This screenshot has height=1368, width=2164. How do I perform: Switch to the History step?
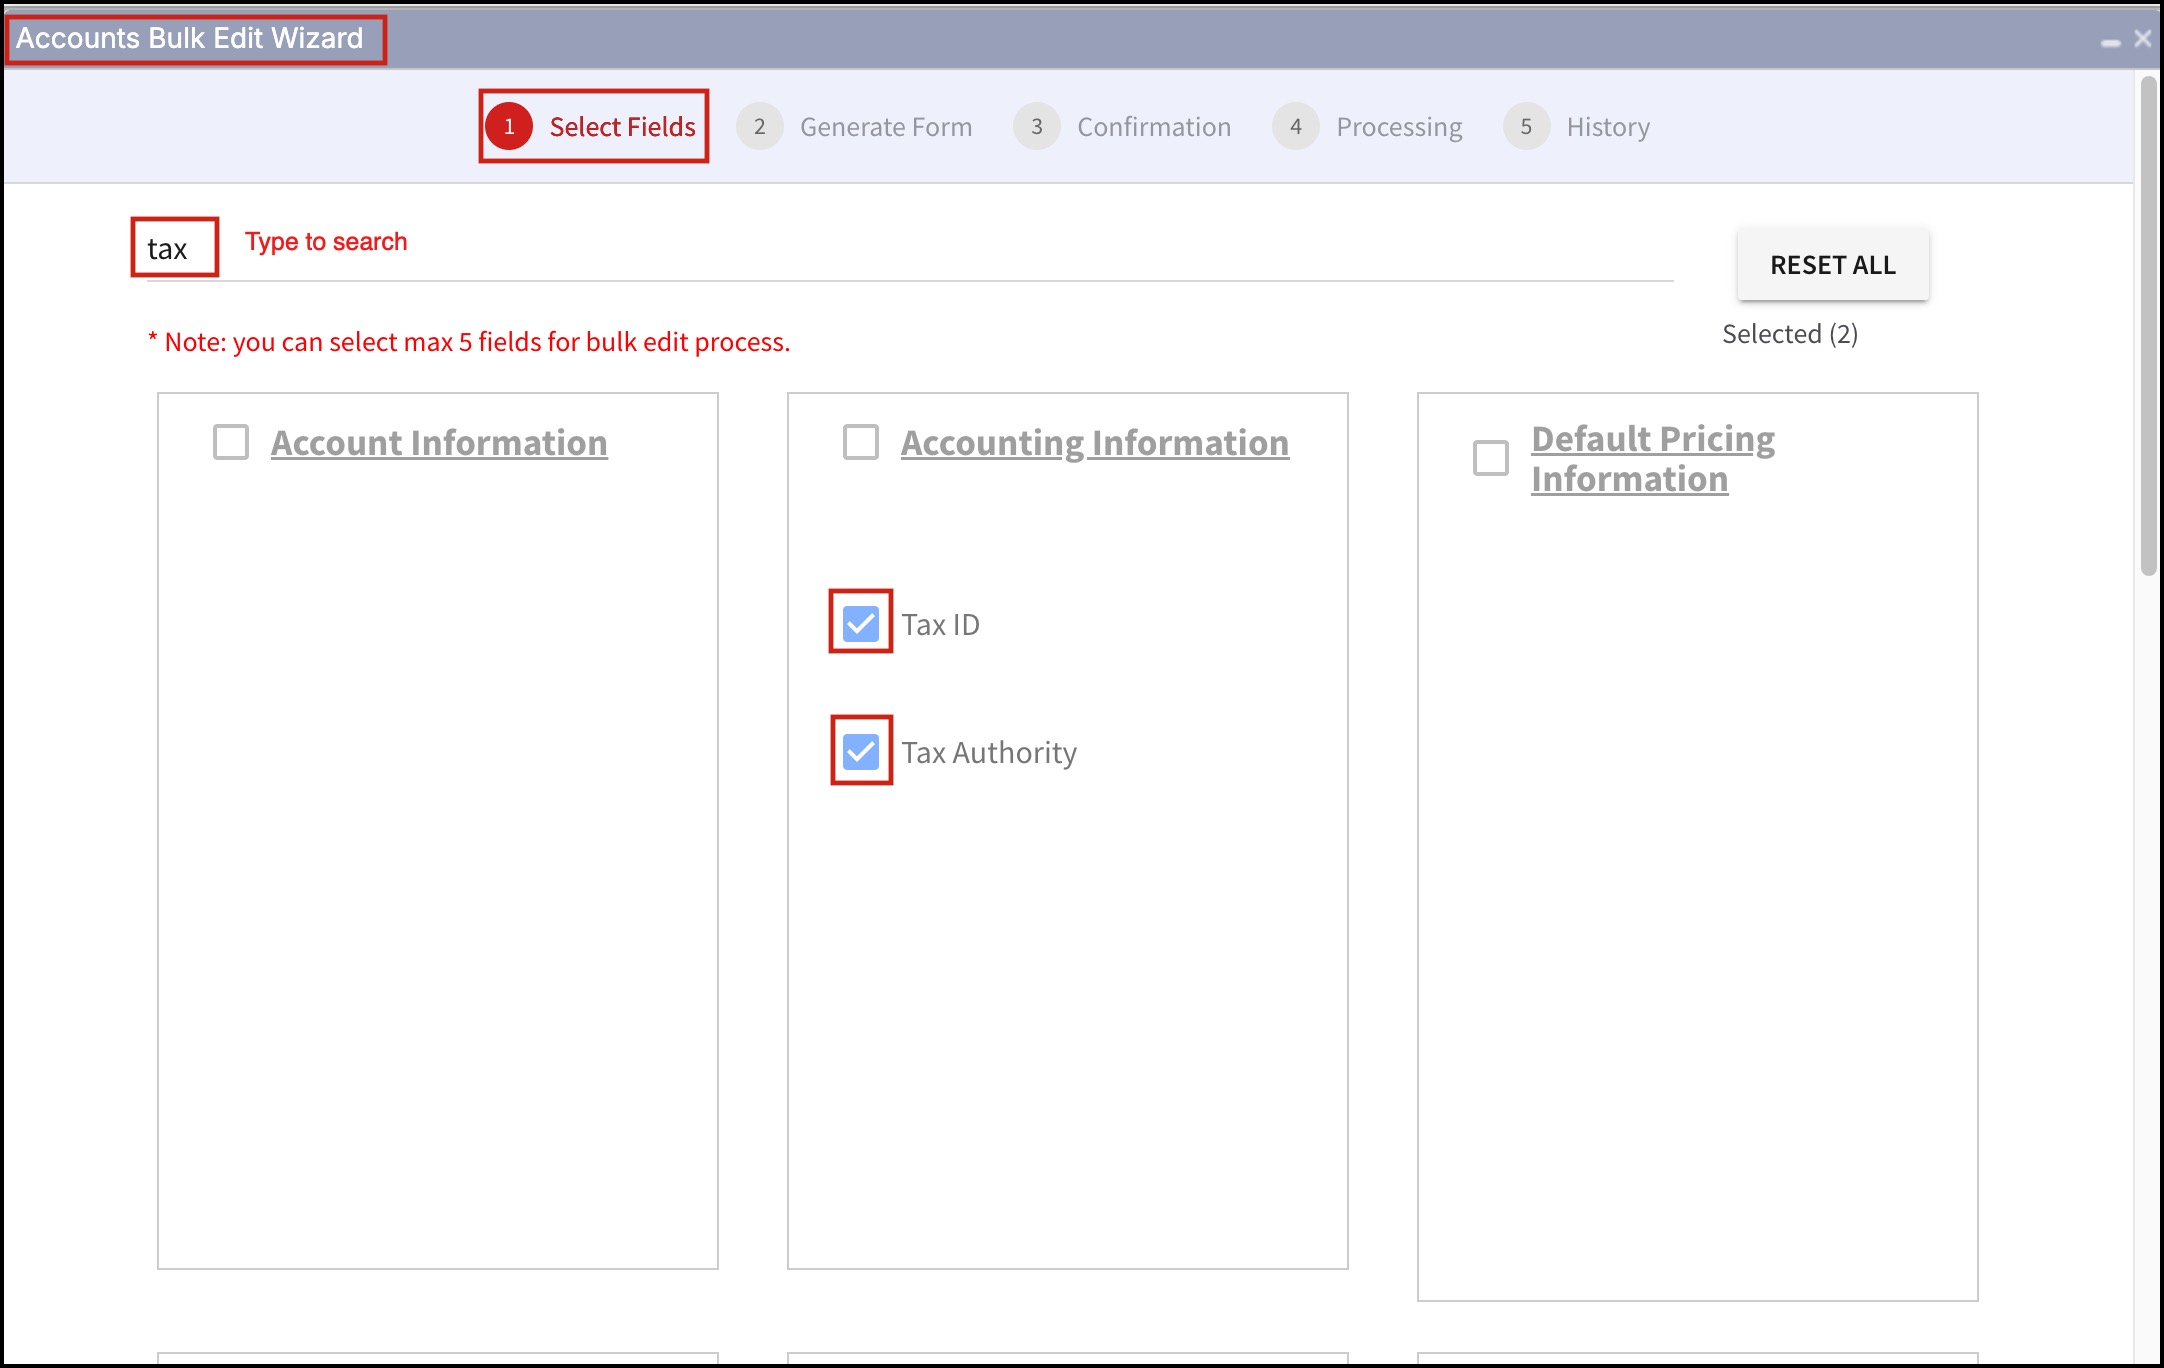pyautogui.click(x=1607, y=127)
